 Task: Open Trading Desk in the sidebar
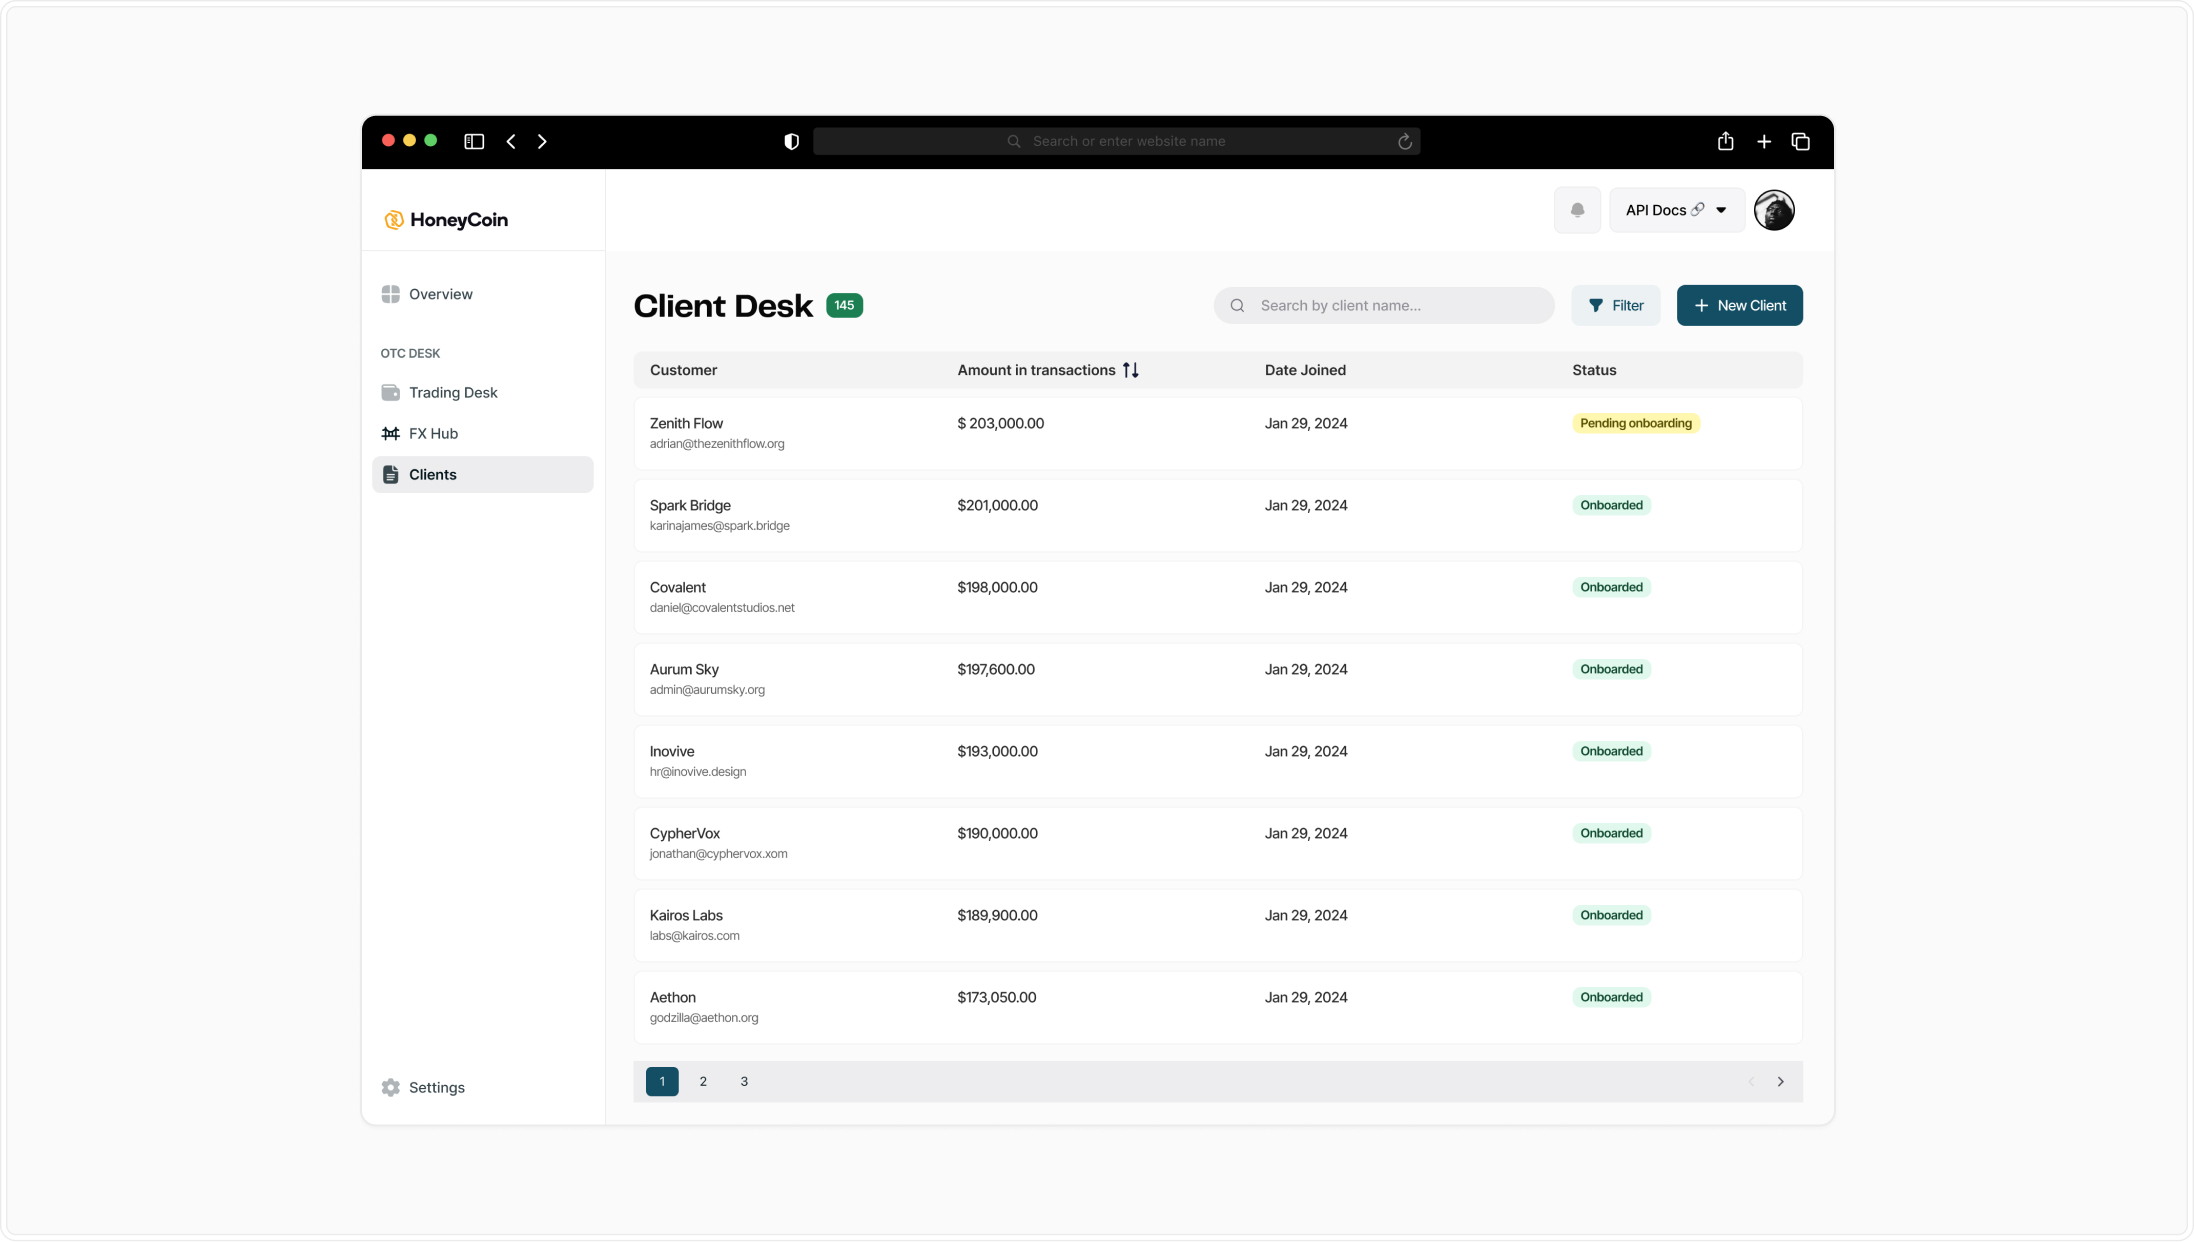[452, 393]
